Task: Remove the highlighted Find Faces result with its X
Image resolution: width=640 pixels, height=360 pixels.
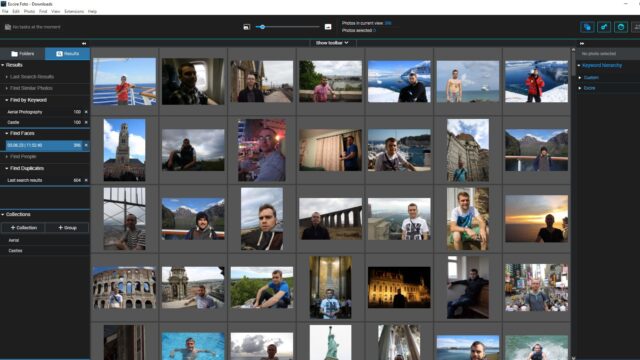Action: pos(86,145)
